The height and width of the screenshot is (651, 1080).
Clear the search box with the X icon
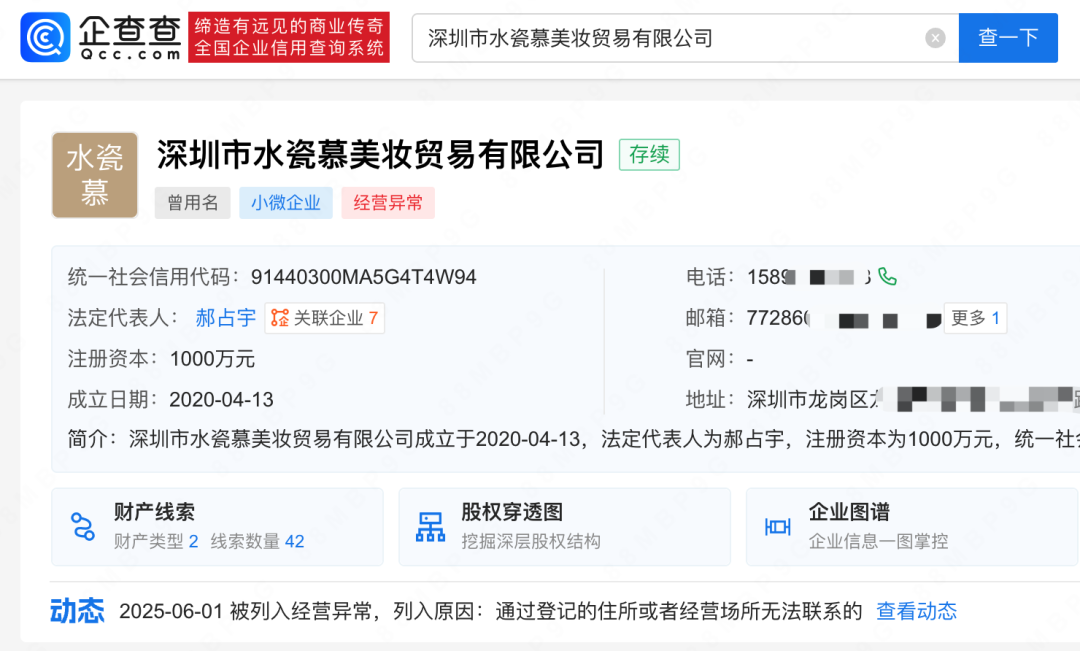pos(935,37)
